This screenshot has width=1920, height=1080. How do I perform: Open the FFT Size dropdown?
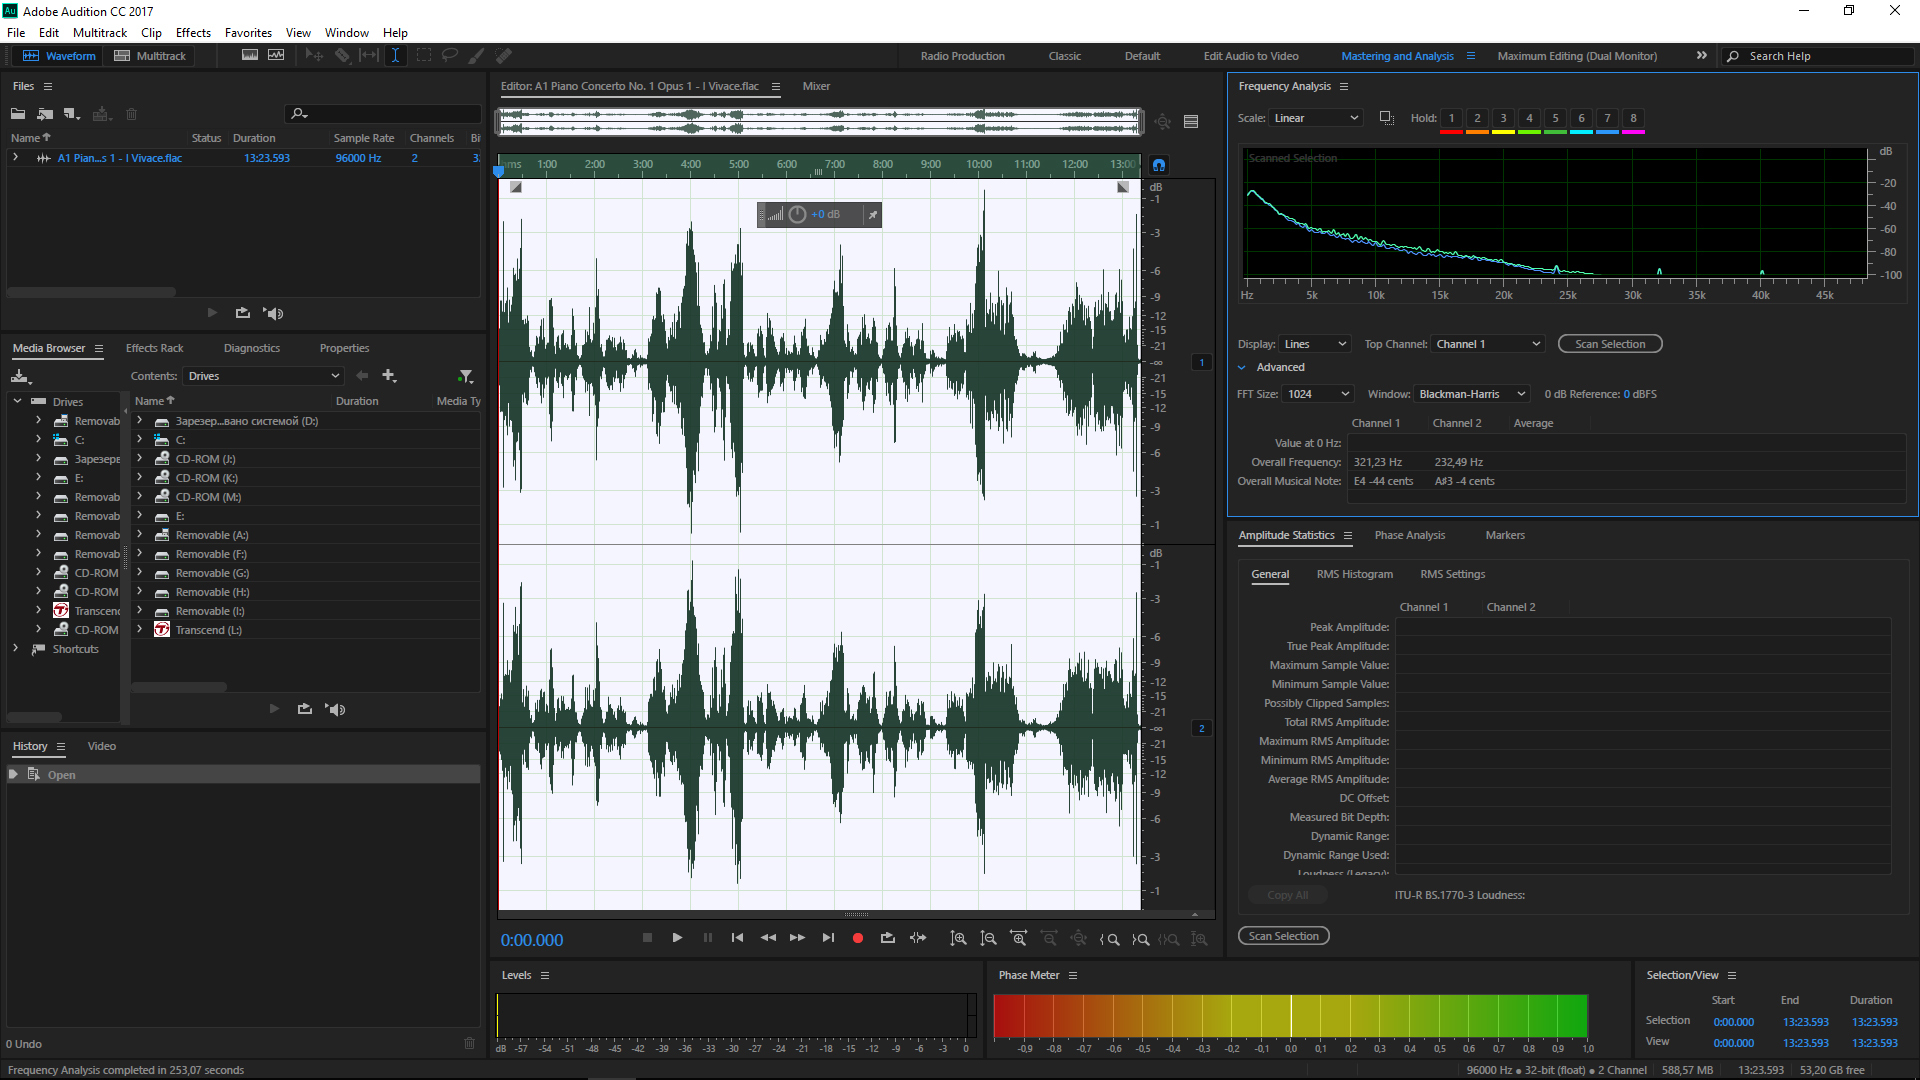[1318, 394]
